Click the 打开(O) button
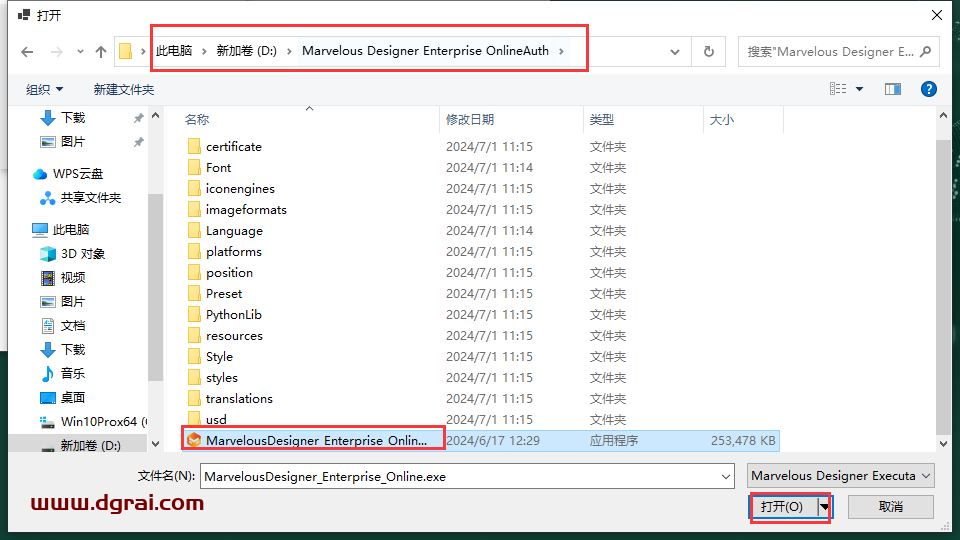Viewport: 960px width, 540px height. click(783, 507)
